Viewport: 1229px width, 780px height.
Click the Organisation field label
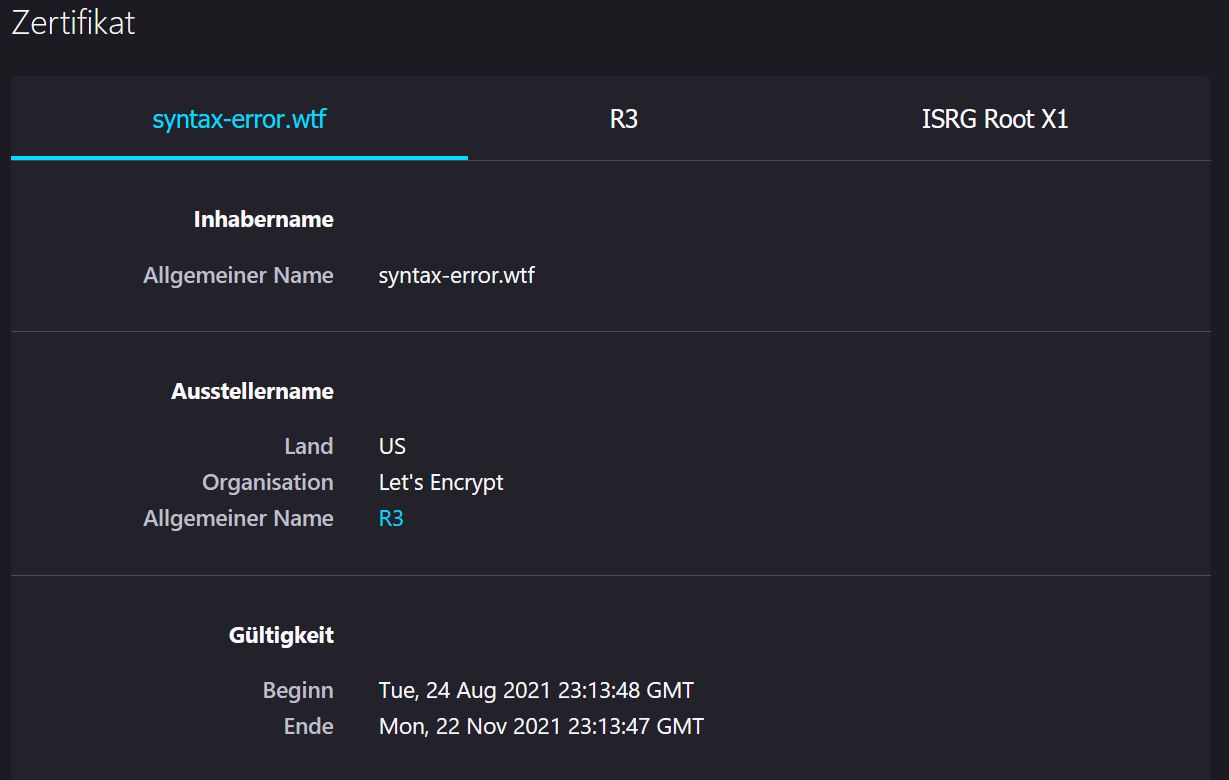point(268,482)
